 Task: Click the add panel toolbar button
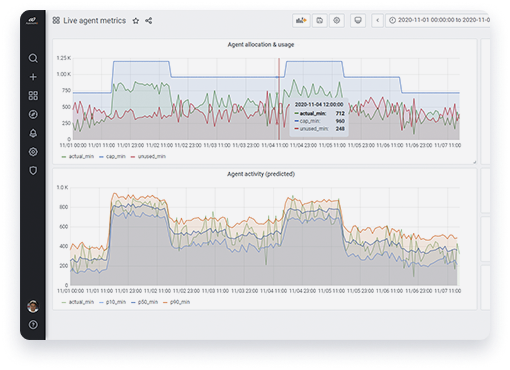[x=301, y=21]
